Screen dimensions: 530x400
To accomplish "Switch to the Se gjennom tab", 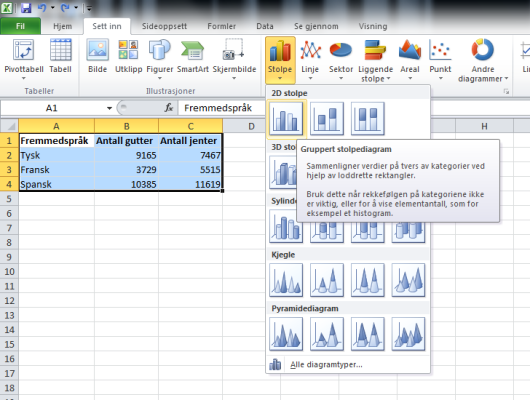I will coord(316,26).
